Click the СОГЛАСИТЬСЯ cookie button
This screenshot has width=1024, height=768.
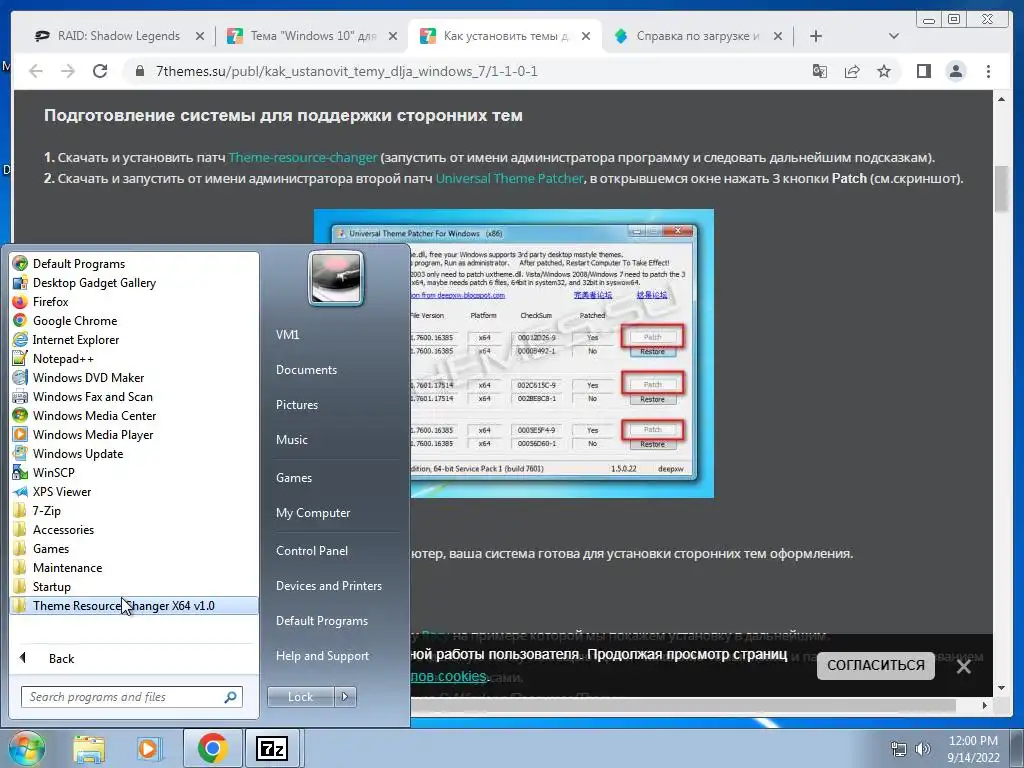tap(876, 665)
